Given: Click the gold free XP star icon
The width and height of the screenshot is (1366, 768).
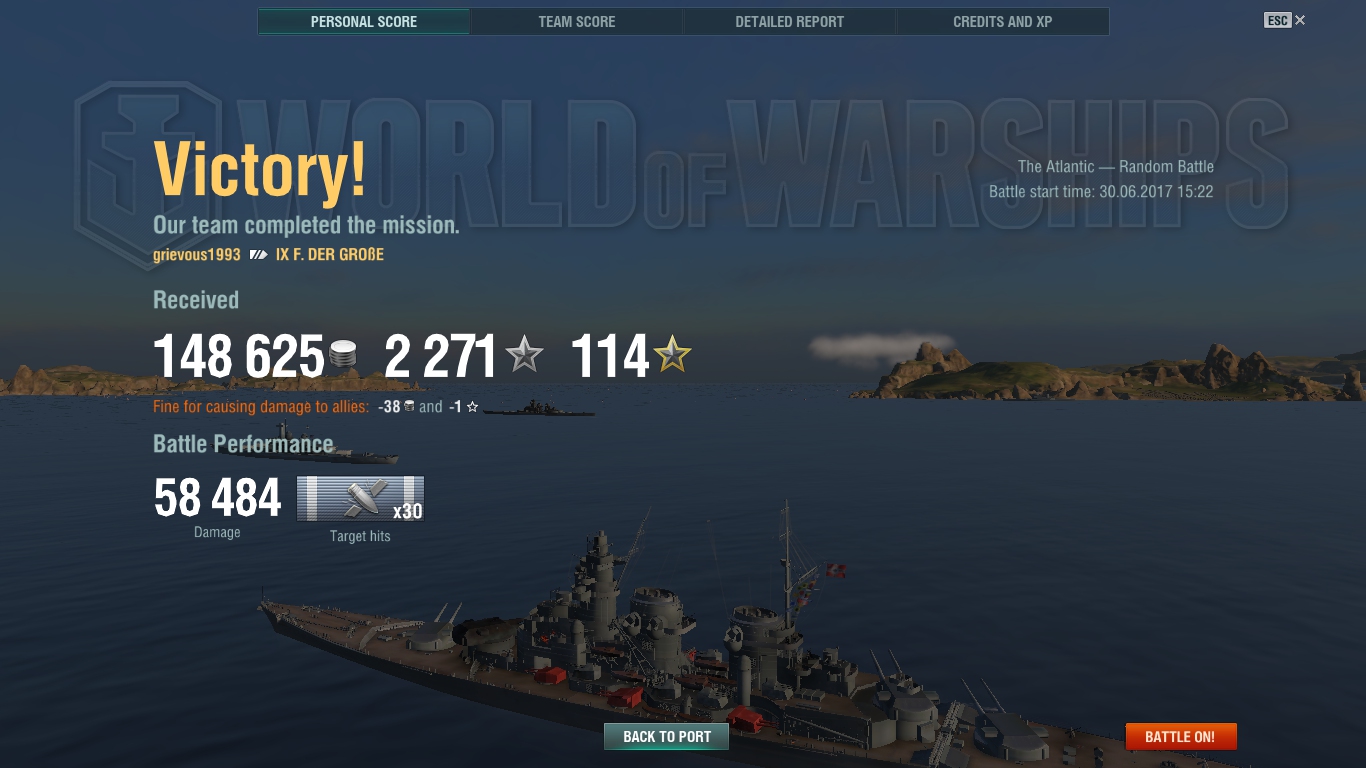Looking at the screenshot, I should pos(673,355).
